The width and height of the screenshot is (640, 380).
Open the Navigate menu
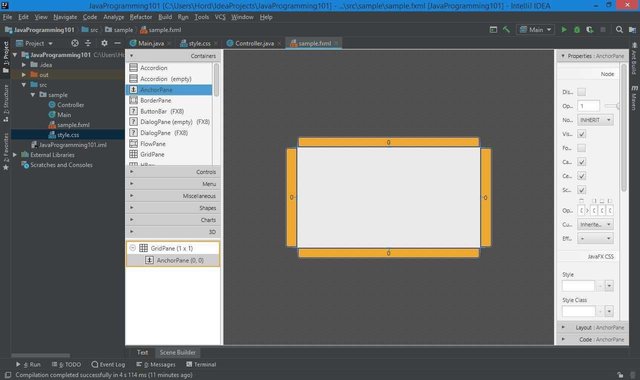tap(65, 17)
